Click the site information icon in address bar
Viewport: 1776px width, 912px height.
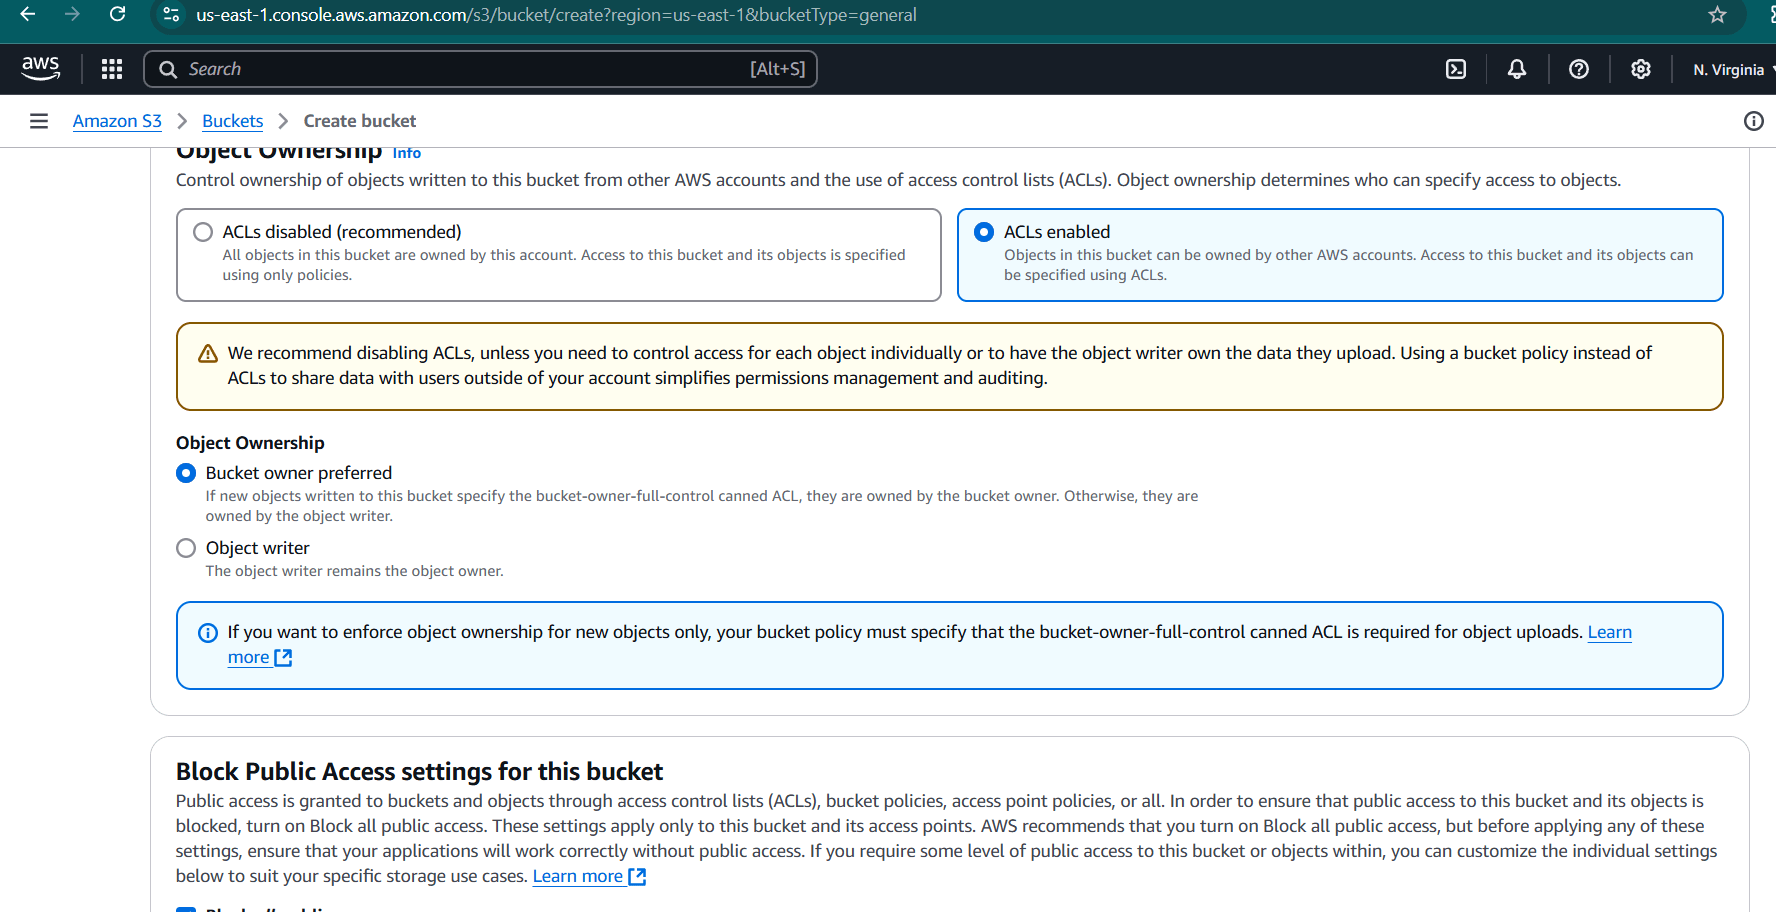[171, 15]
